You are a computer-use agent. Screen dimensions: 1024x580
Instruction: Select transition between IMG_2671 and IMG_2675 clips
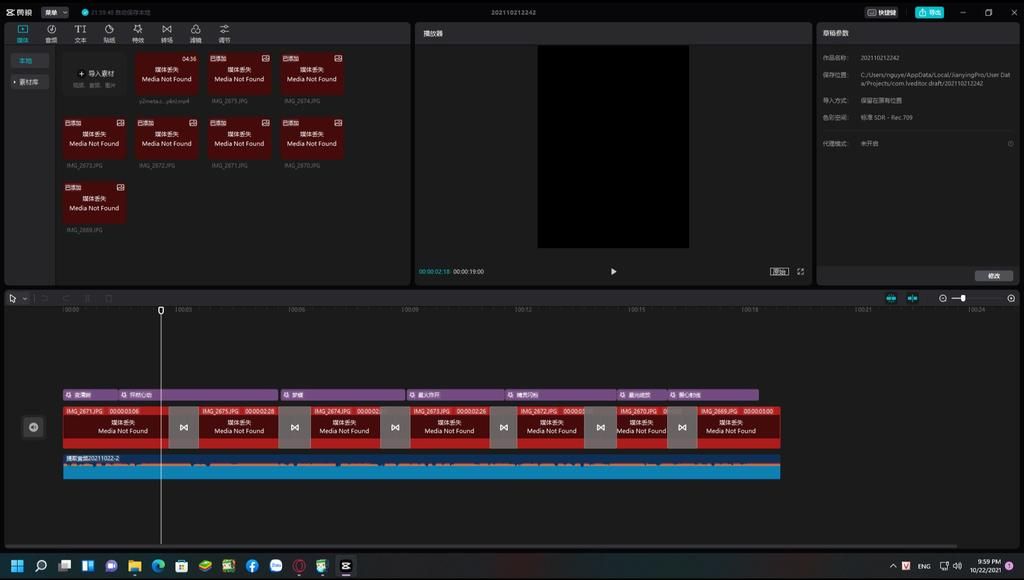click(x=184, y=427)
